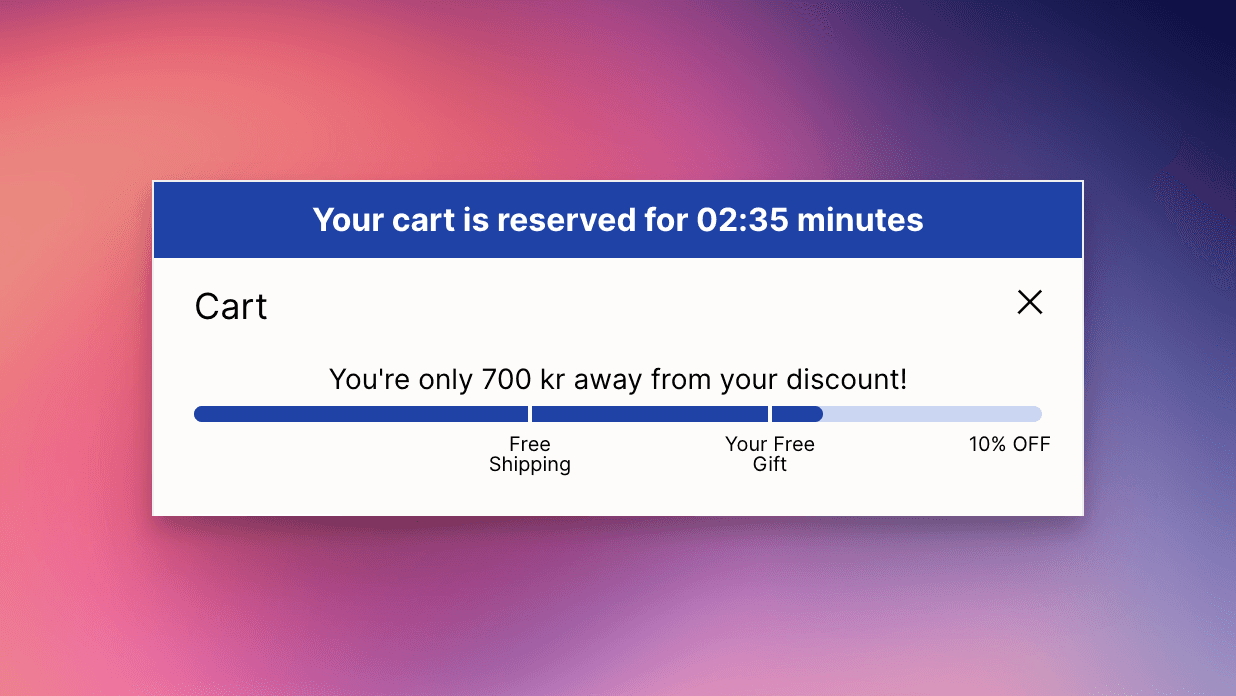
Task: Close the cart overlay with the X
Action: point(1029,302)
